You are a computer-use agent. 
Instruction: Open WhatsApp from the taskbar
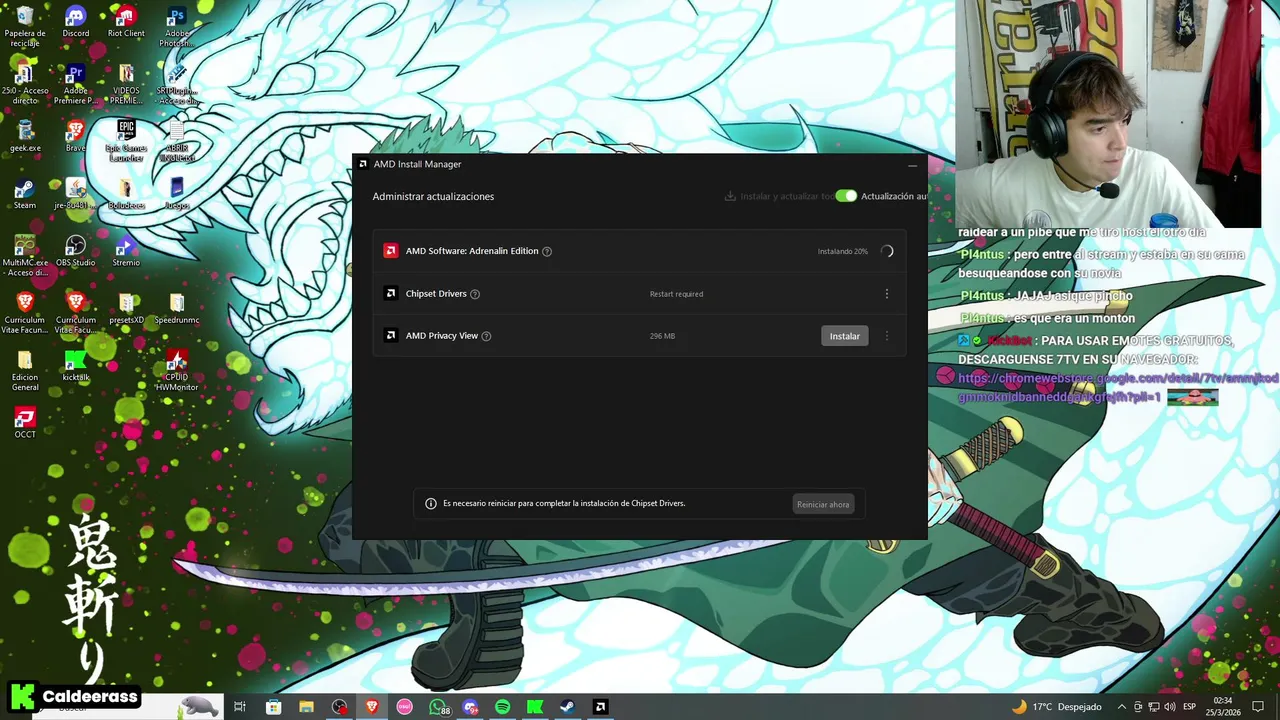tap(438, 707)
